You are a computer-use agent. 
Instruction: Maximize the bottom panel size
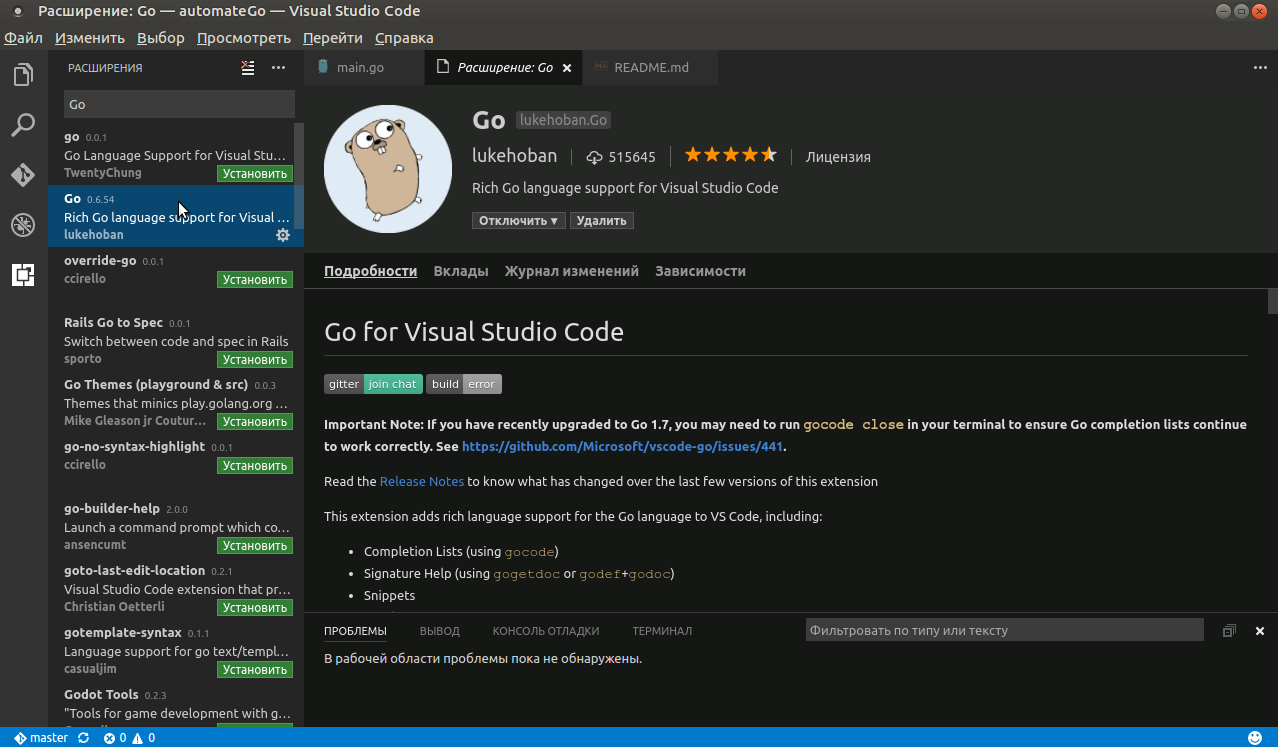coord(1229,631)
